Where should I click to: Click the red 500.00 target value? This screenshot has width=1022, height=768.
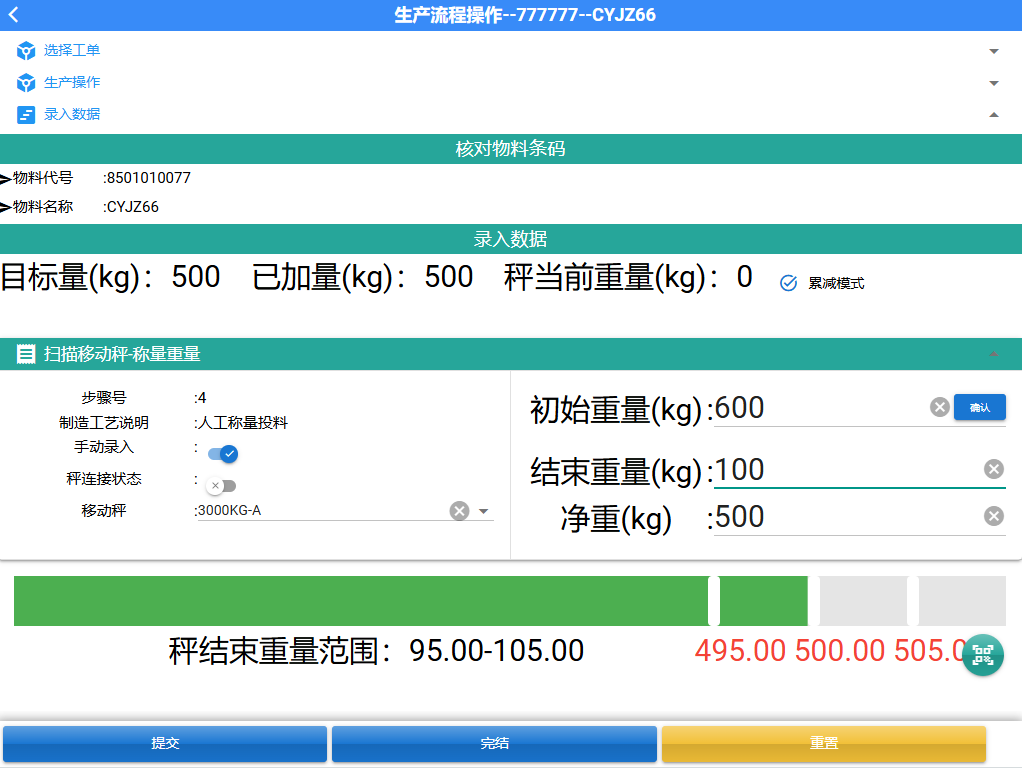pos(840,651)
